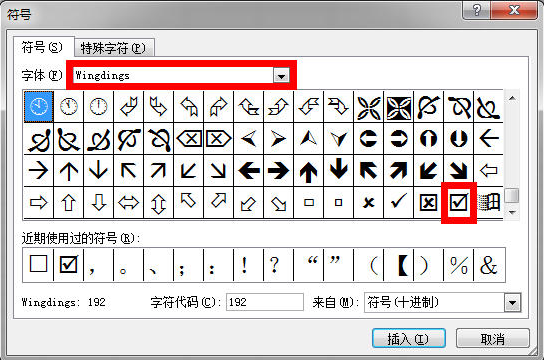The width and height of the screenshot is (544, 360).
Task: Pick the bold right arrow symbol
Action: pyautogui.click(x=278, y=171)
